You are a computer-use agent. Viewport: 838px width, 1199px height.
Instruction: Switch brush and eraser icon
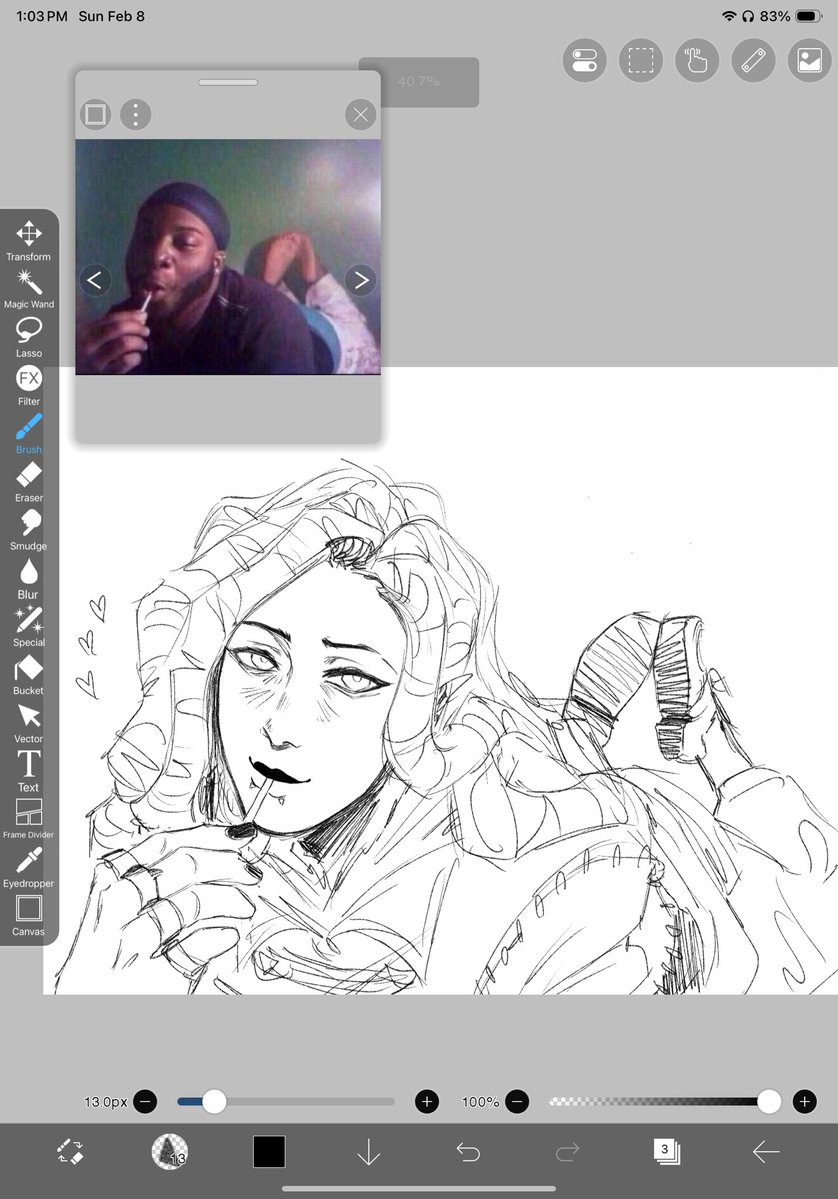tap(70, 1152)
